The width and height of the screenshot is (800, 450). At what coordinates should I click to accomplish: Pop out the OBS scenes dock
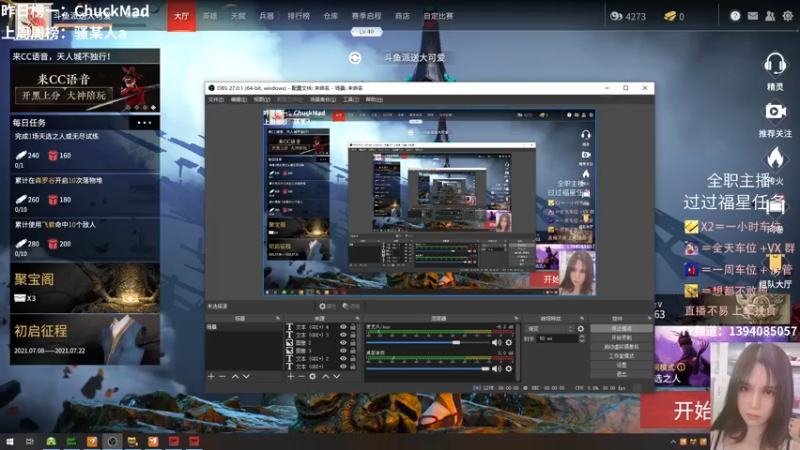[x=278, y=318]
